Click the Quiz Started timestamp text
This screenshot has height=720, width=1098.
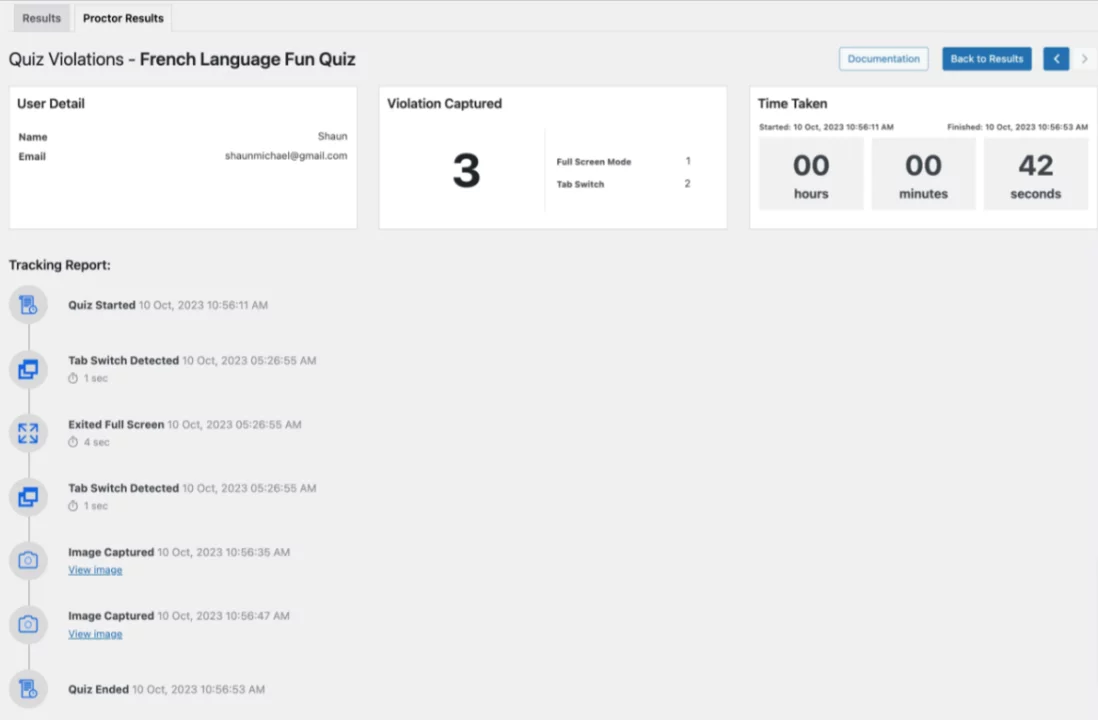[x=203, y=305]
